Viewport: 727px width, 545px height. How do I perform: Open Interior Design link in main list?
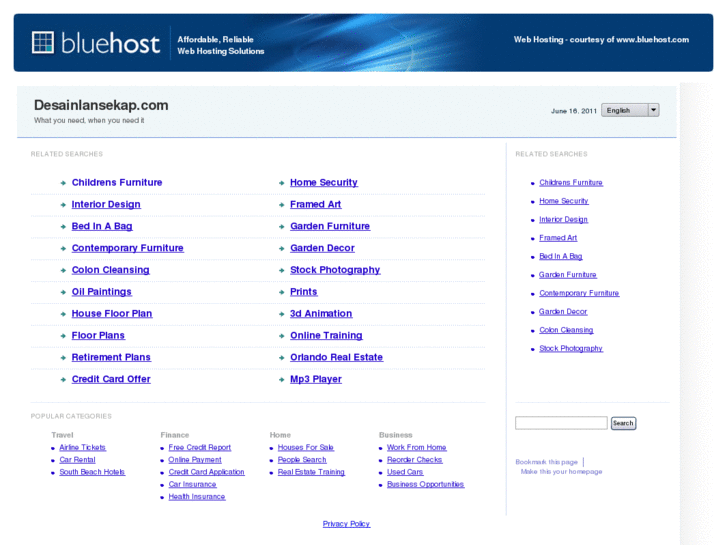(x=106, y=205)
